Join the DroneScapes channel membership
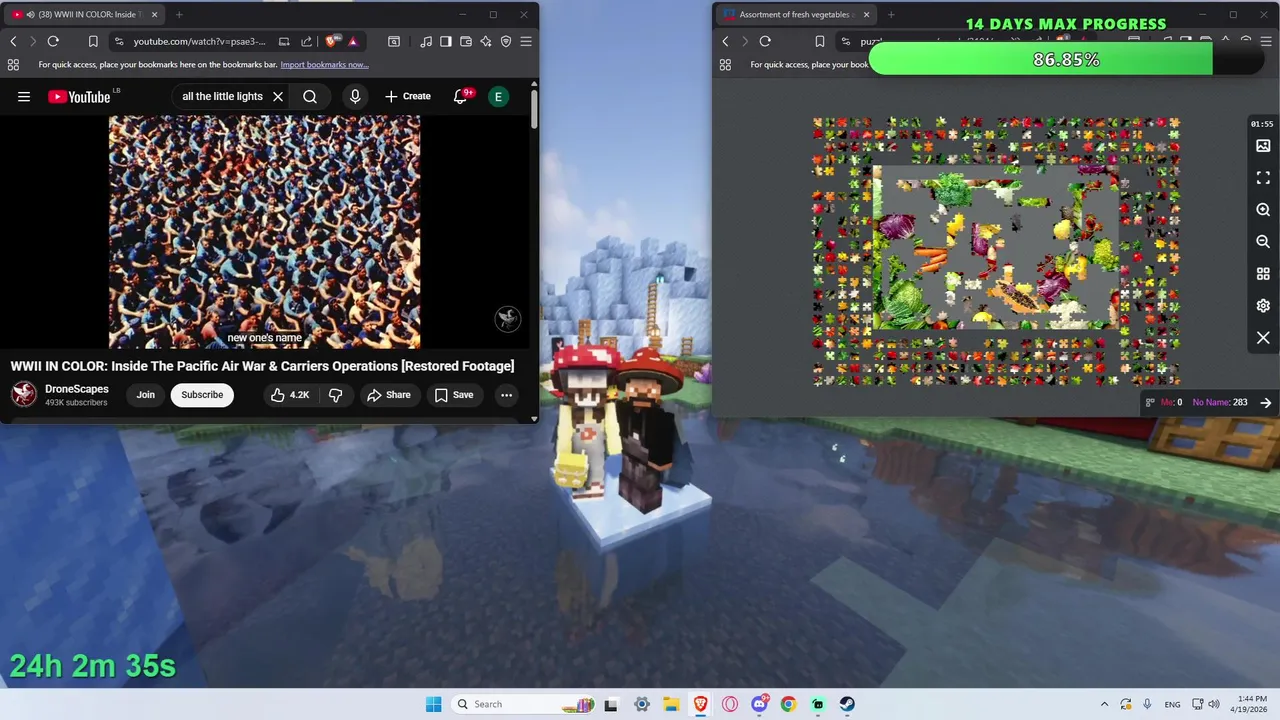Screen dimensions: 1280x720 [146, 395]
